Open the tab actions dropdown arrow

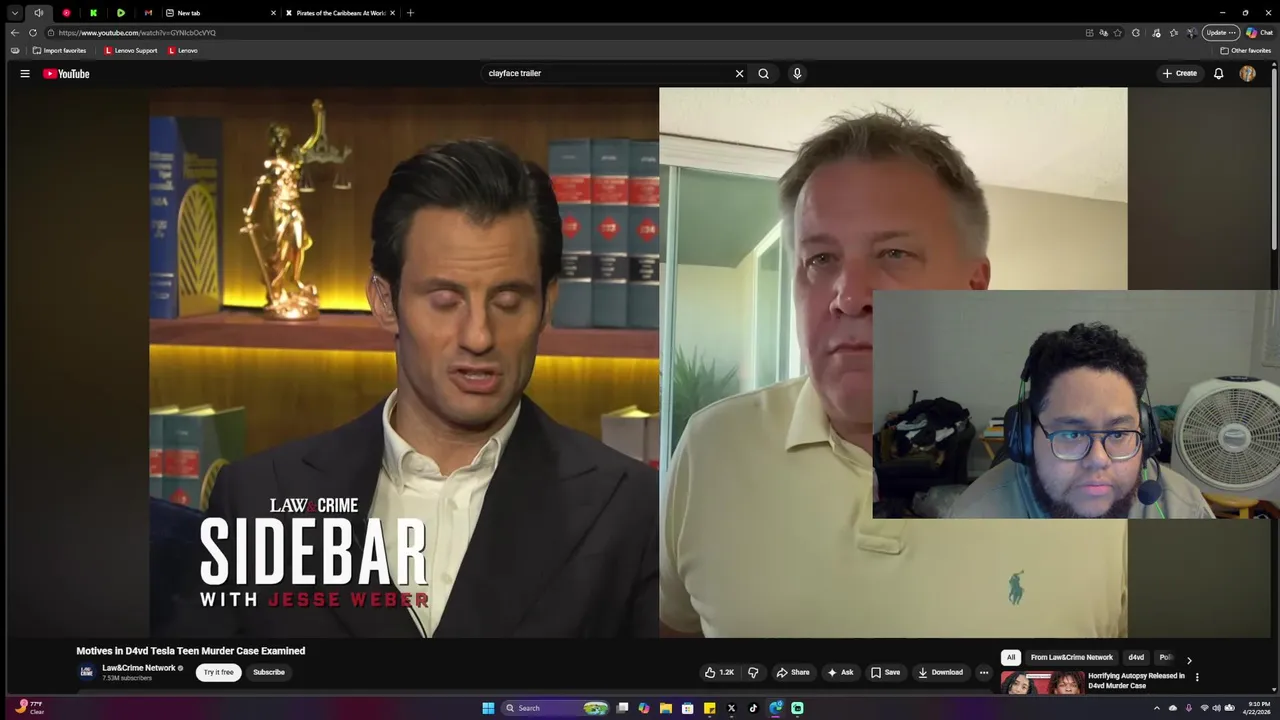point(15,13)
